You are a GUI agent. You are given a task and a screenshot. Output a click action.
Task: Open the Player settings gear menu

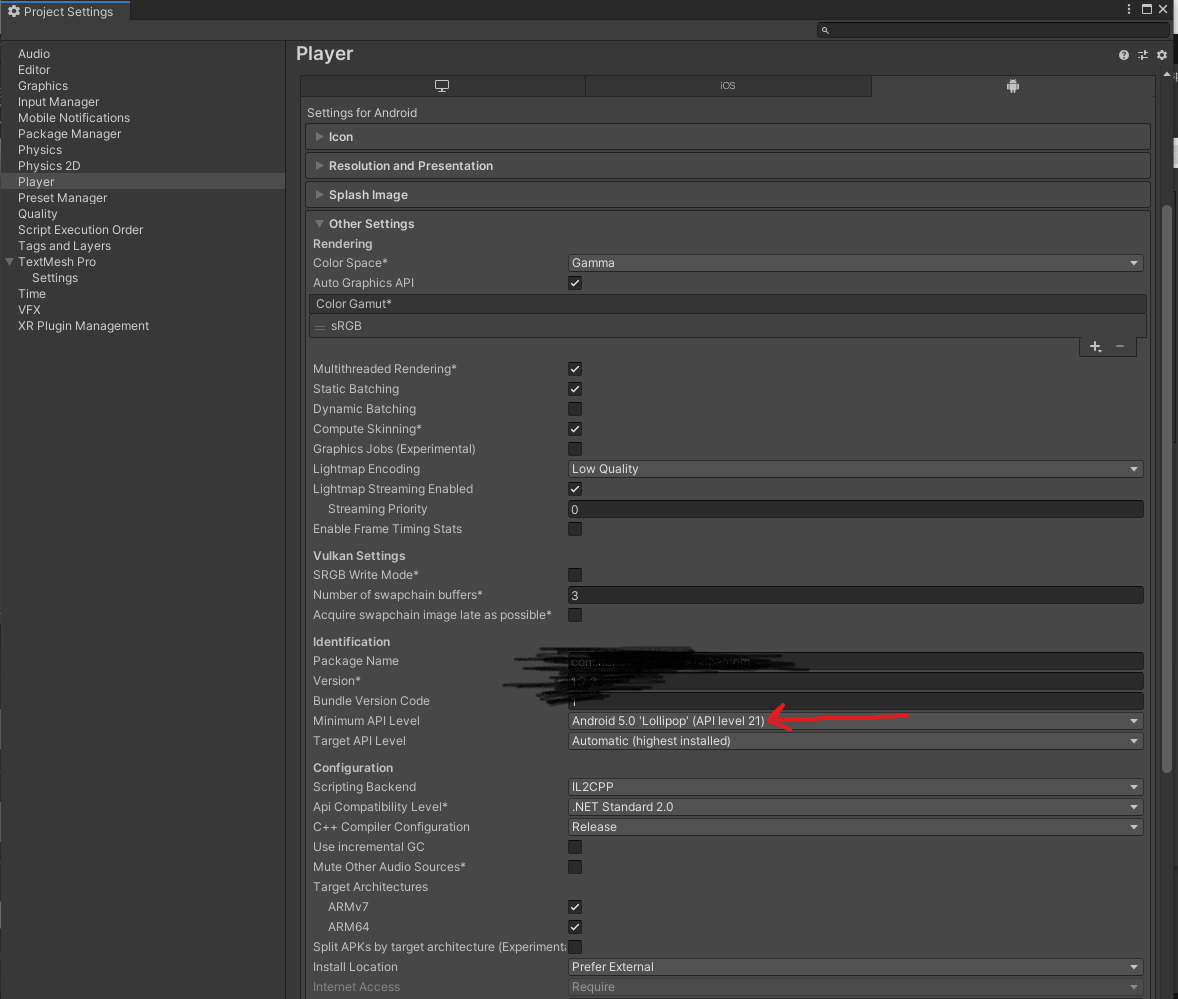click(x=1161, y=55)
